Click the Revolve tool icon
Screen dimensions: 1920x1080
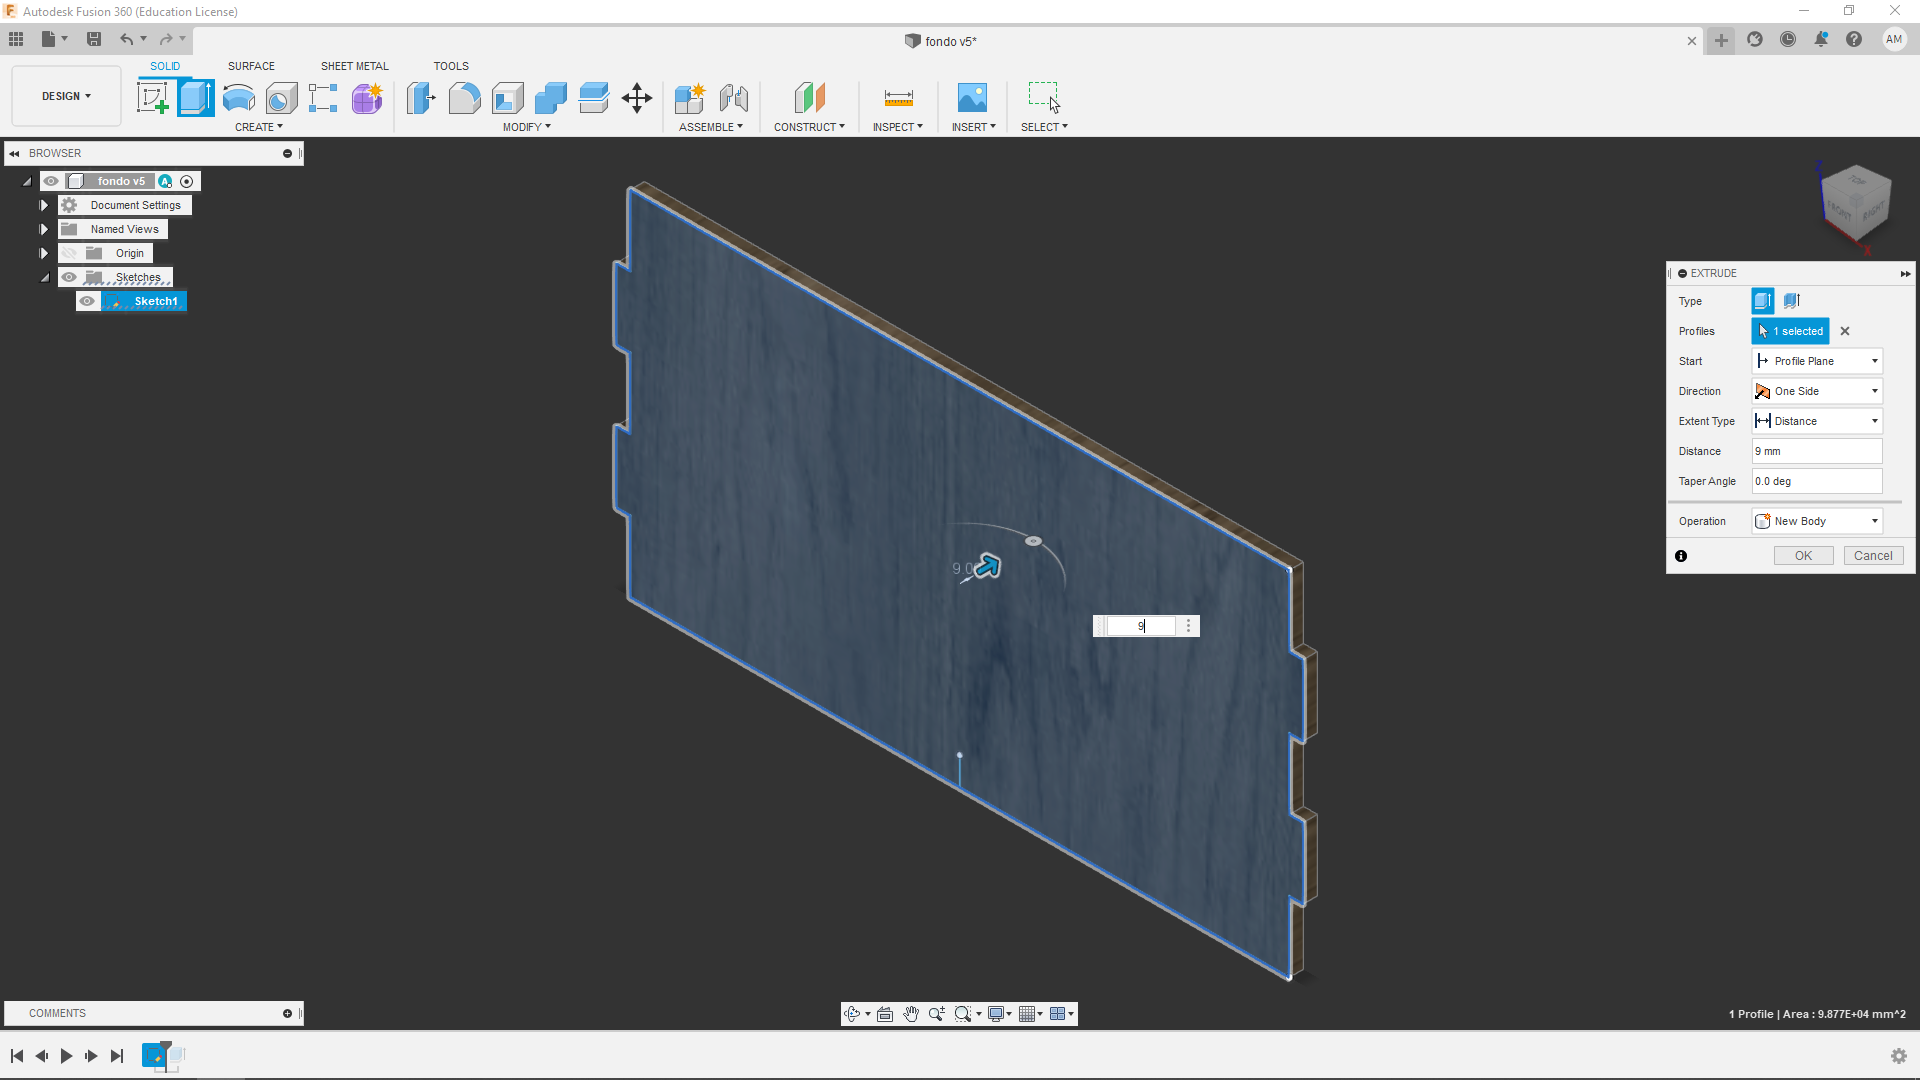pyautogui.click(x=238, y=98)
